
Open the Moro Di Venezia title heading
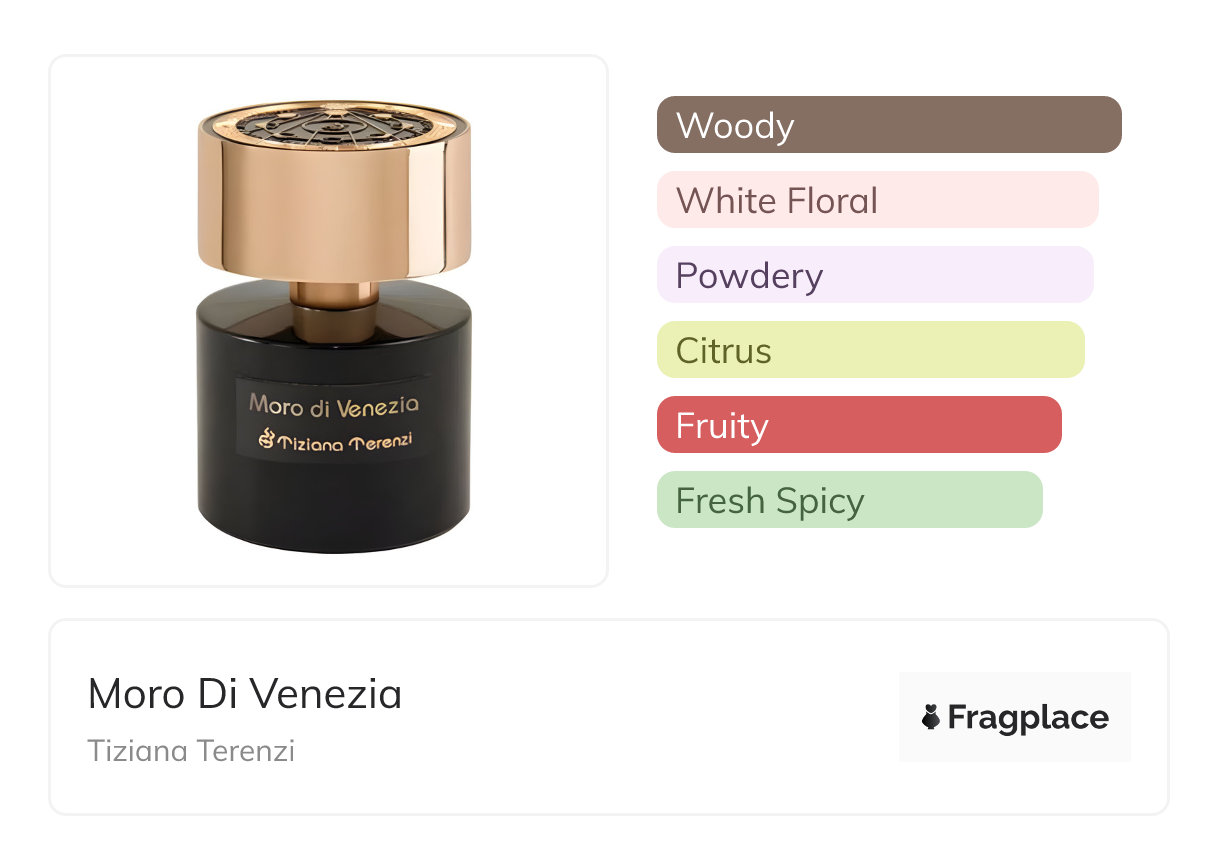point(245,694)
